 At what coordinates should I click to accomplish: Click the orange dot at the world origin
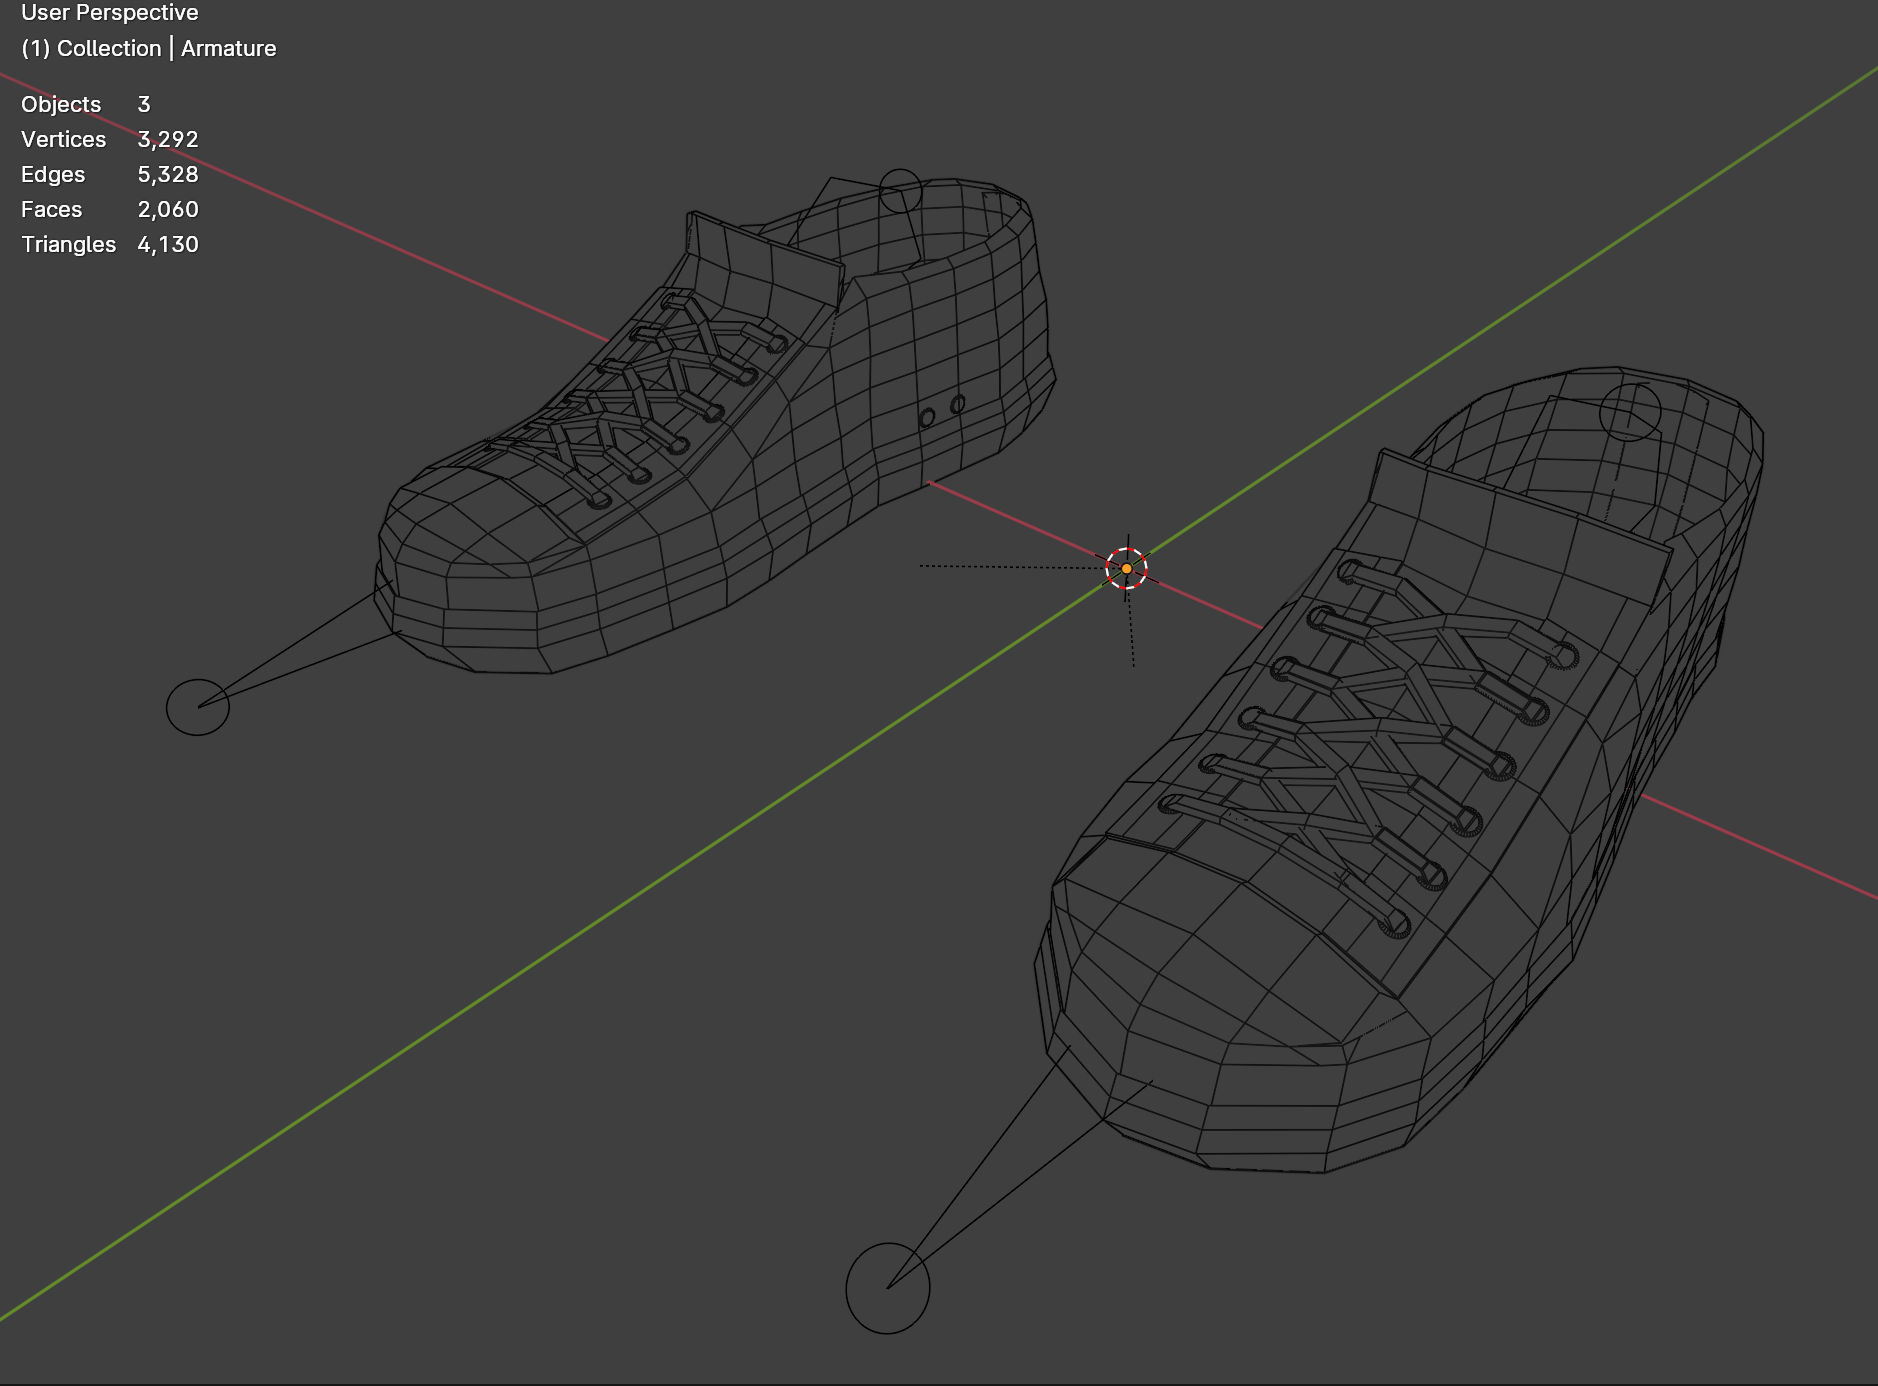coord(1127,567)
